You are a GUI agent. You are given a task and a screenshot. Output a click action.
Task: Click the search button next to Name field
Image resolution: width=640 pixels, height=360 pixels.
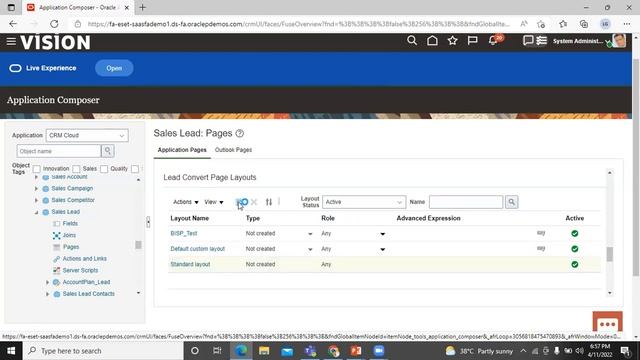(x=511, y=202)
